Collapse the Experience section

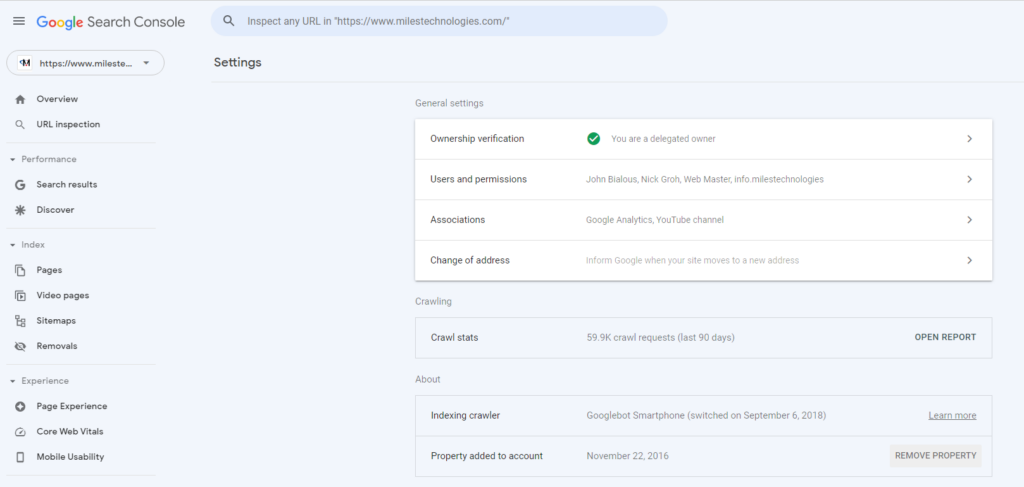coord(12,381)
